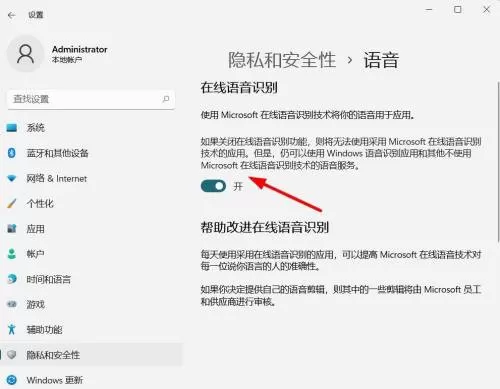Viewport: 500px width, 389px height.
Task: Click the back arrow icon
Action: [12, 15]
